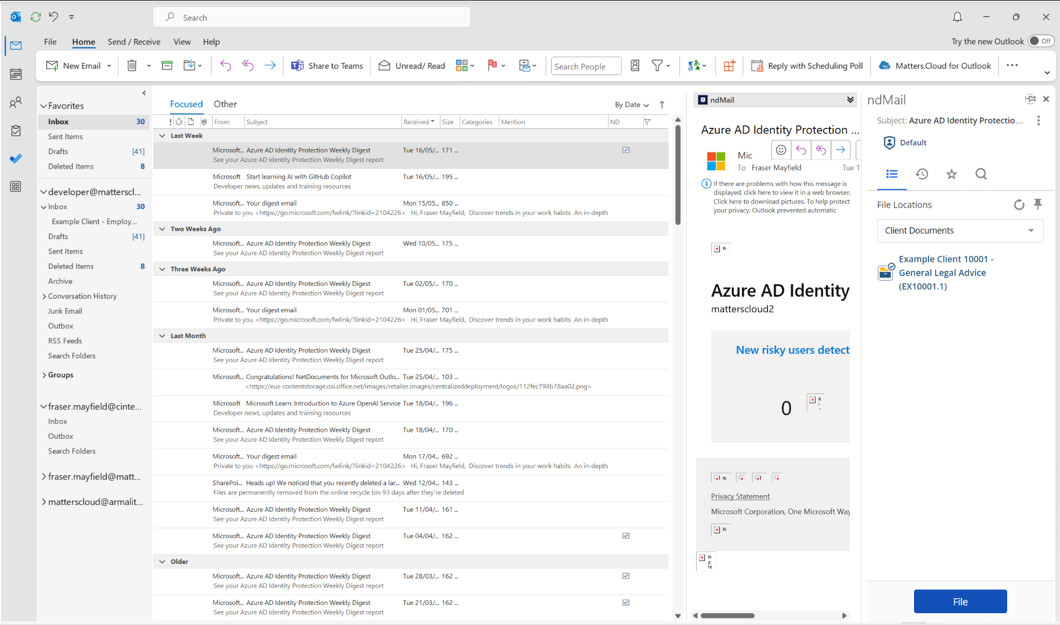The image size is (1060, 625).
Task: Open the Calendar module in sidebar
Action: click(16, 74)
